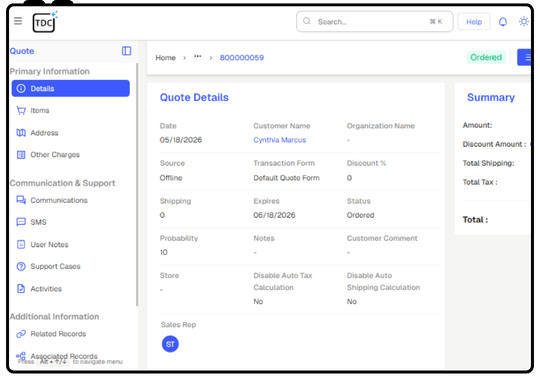Click the search magnifier icon
Screen dimensions: 540x384
point(307,21)
